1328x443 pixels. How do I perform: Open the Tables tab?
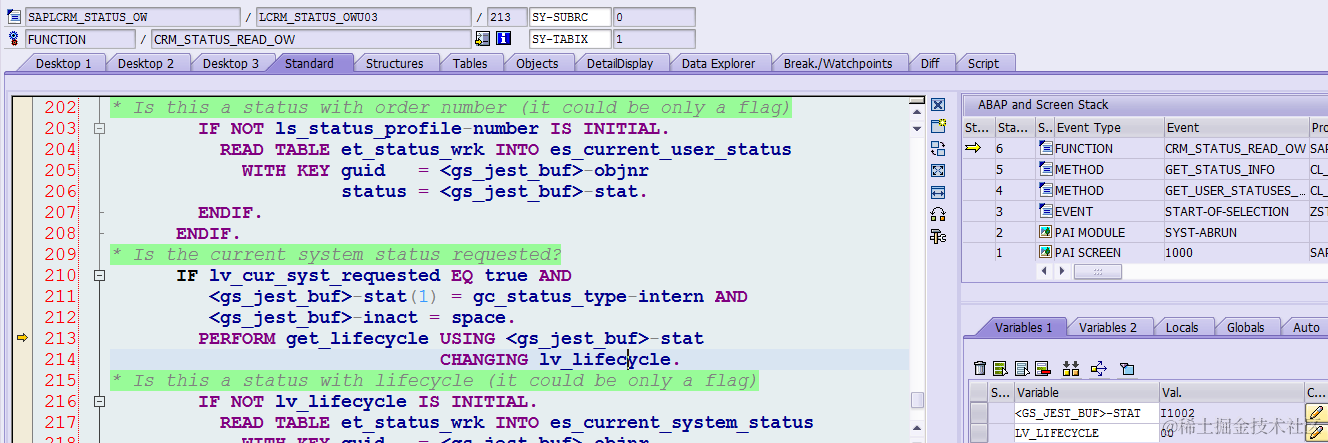(x=470, y=63)
